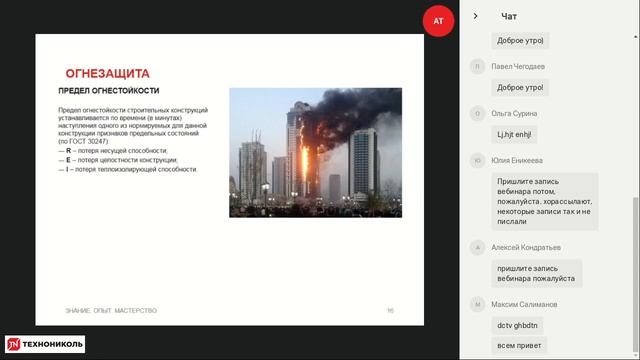Click Юлия Еникеева's avatar in chat
Screen dimensions: 640x360
[x=477, y=160]
